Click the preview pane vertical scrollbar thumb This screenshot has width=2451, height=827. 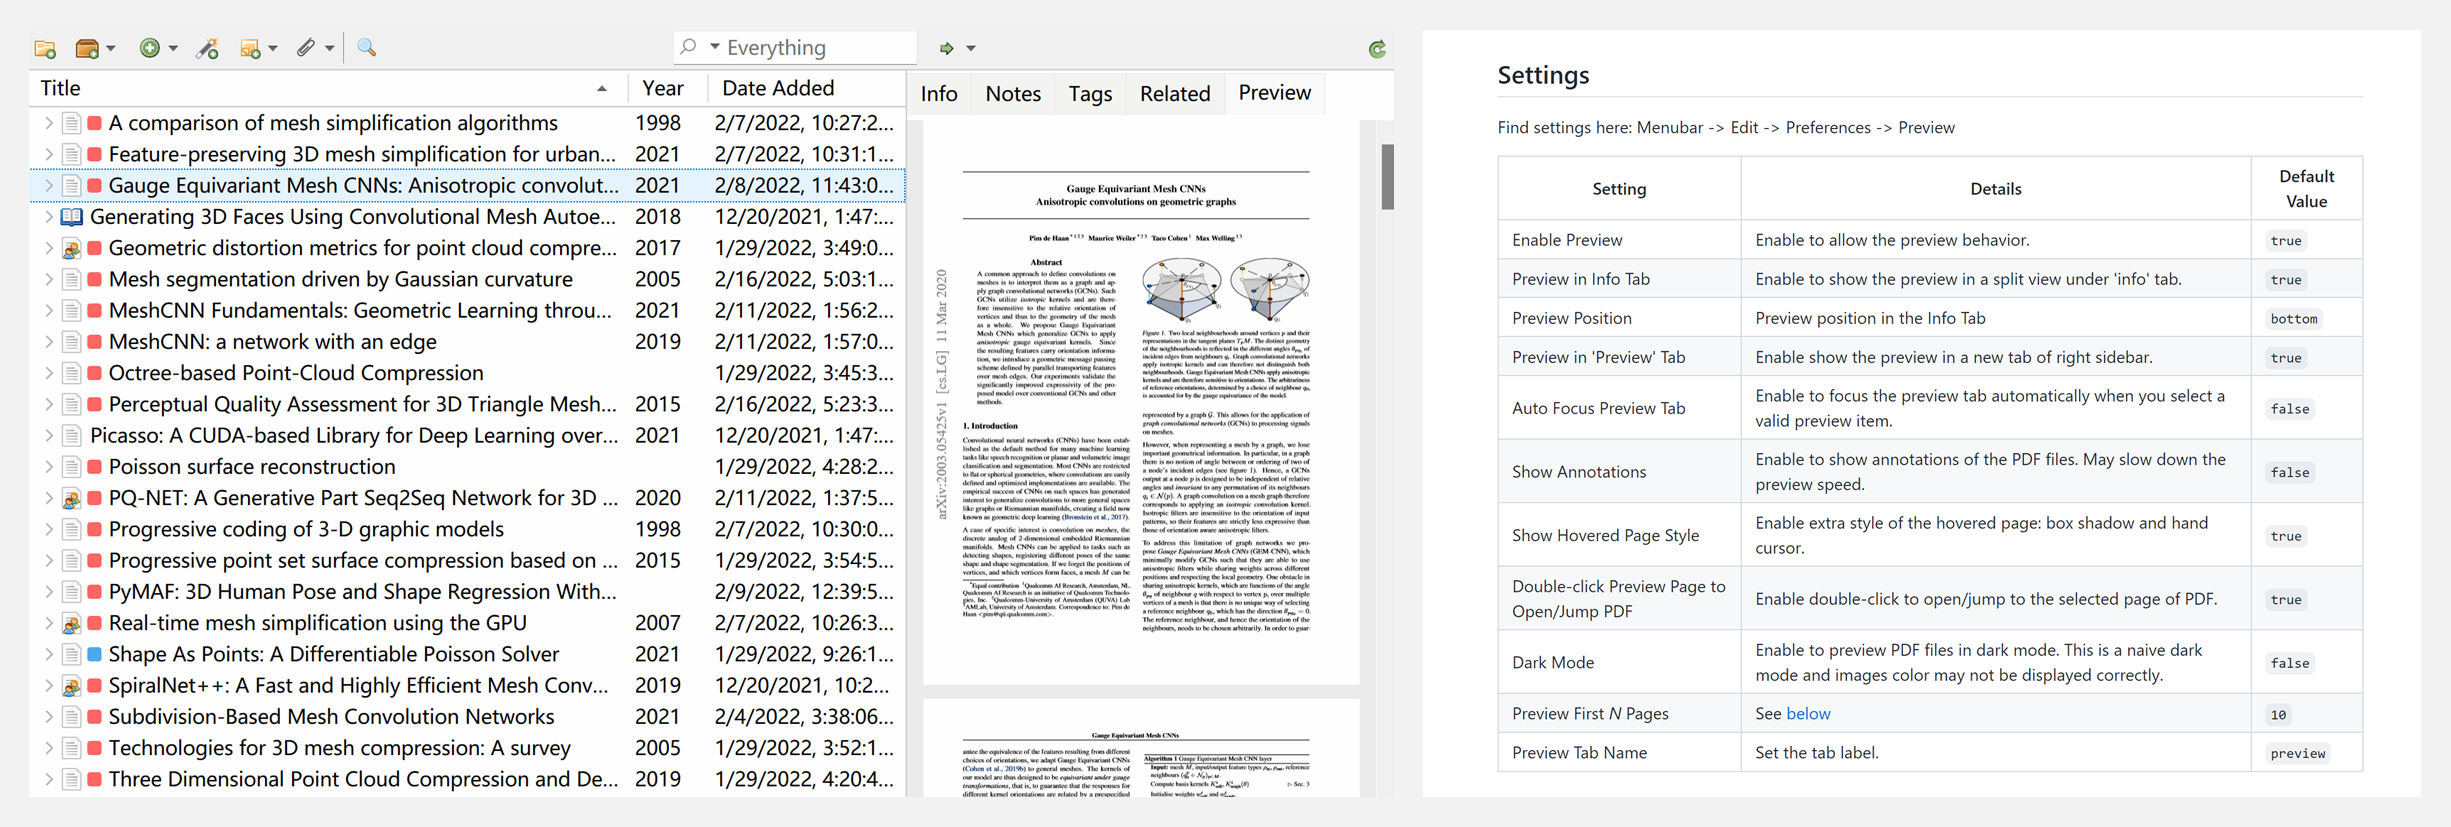click(x=1387, y=177)
